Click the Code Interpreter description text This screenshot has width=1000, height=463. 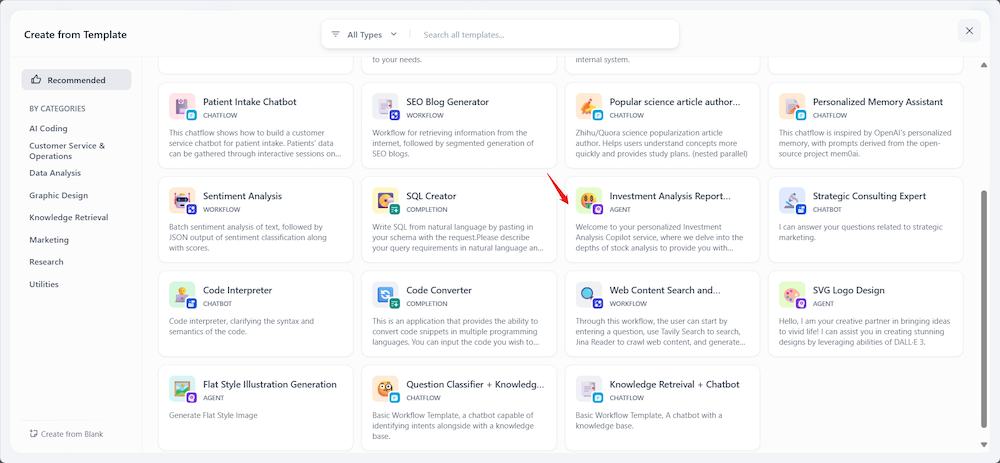click(242, 326)
